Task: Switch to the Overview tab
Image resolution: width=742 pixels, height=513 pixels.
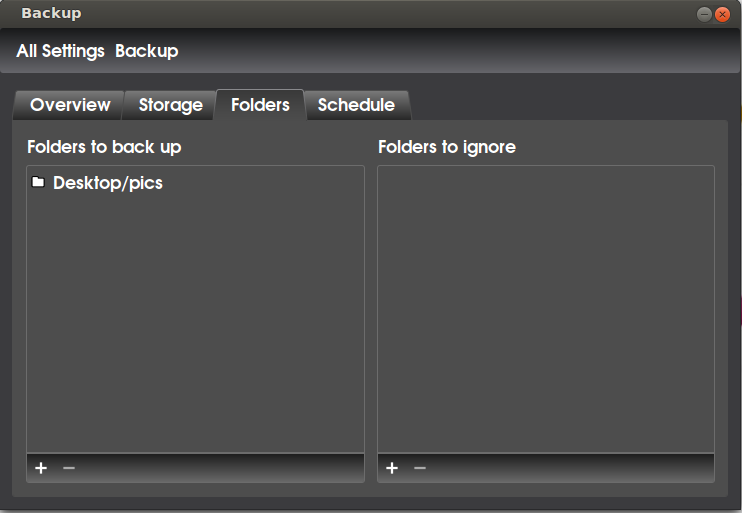Action: [x=70, y=105]
